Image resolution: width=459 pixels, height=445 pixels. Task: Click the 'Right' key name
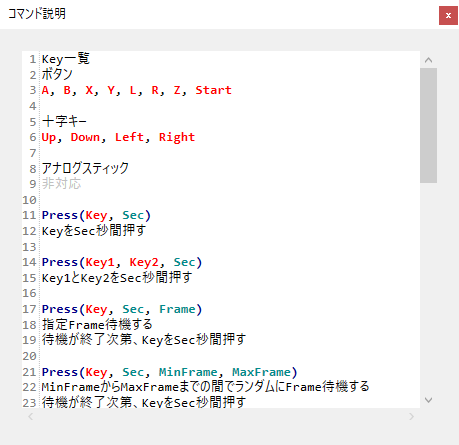point(177,137)
